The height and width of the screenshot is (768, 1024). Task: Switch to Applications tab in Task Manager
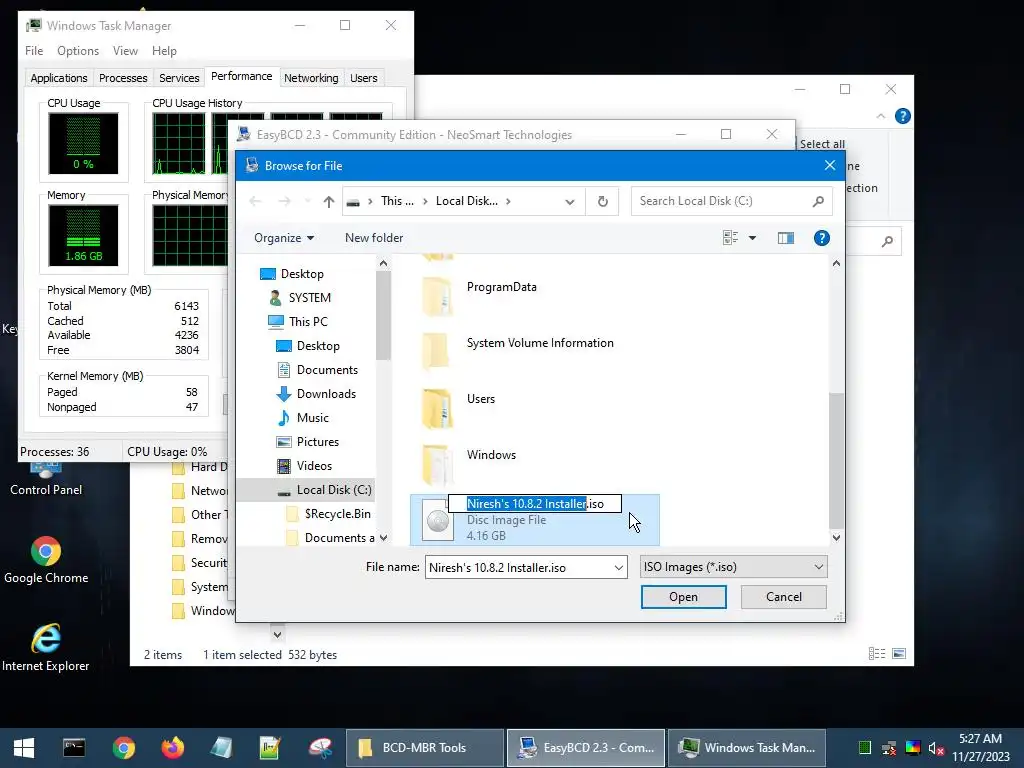click(x=59, y=78)
